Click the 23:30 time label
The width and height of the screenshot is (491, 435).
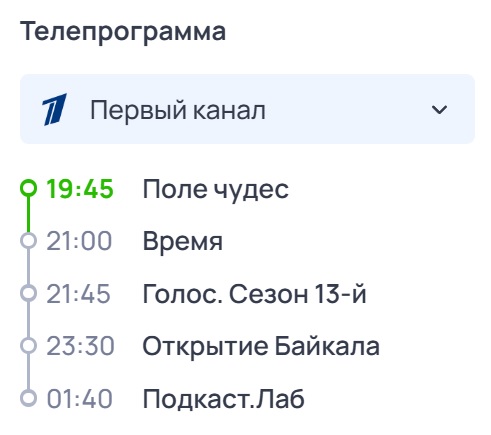pyautogui.click(x=80, y=346)
